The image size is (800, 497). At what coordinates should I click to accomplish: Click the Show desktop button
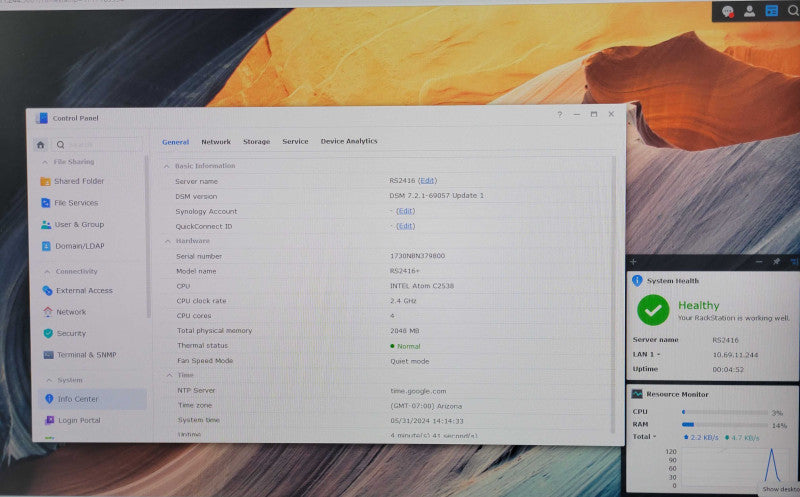[781, 489]
